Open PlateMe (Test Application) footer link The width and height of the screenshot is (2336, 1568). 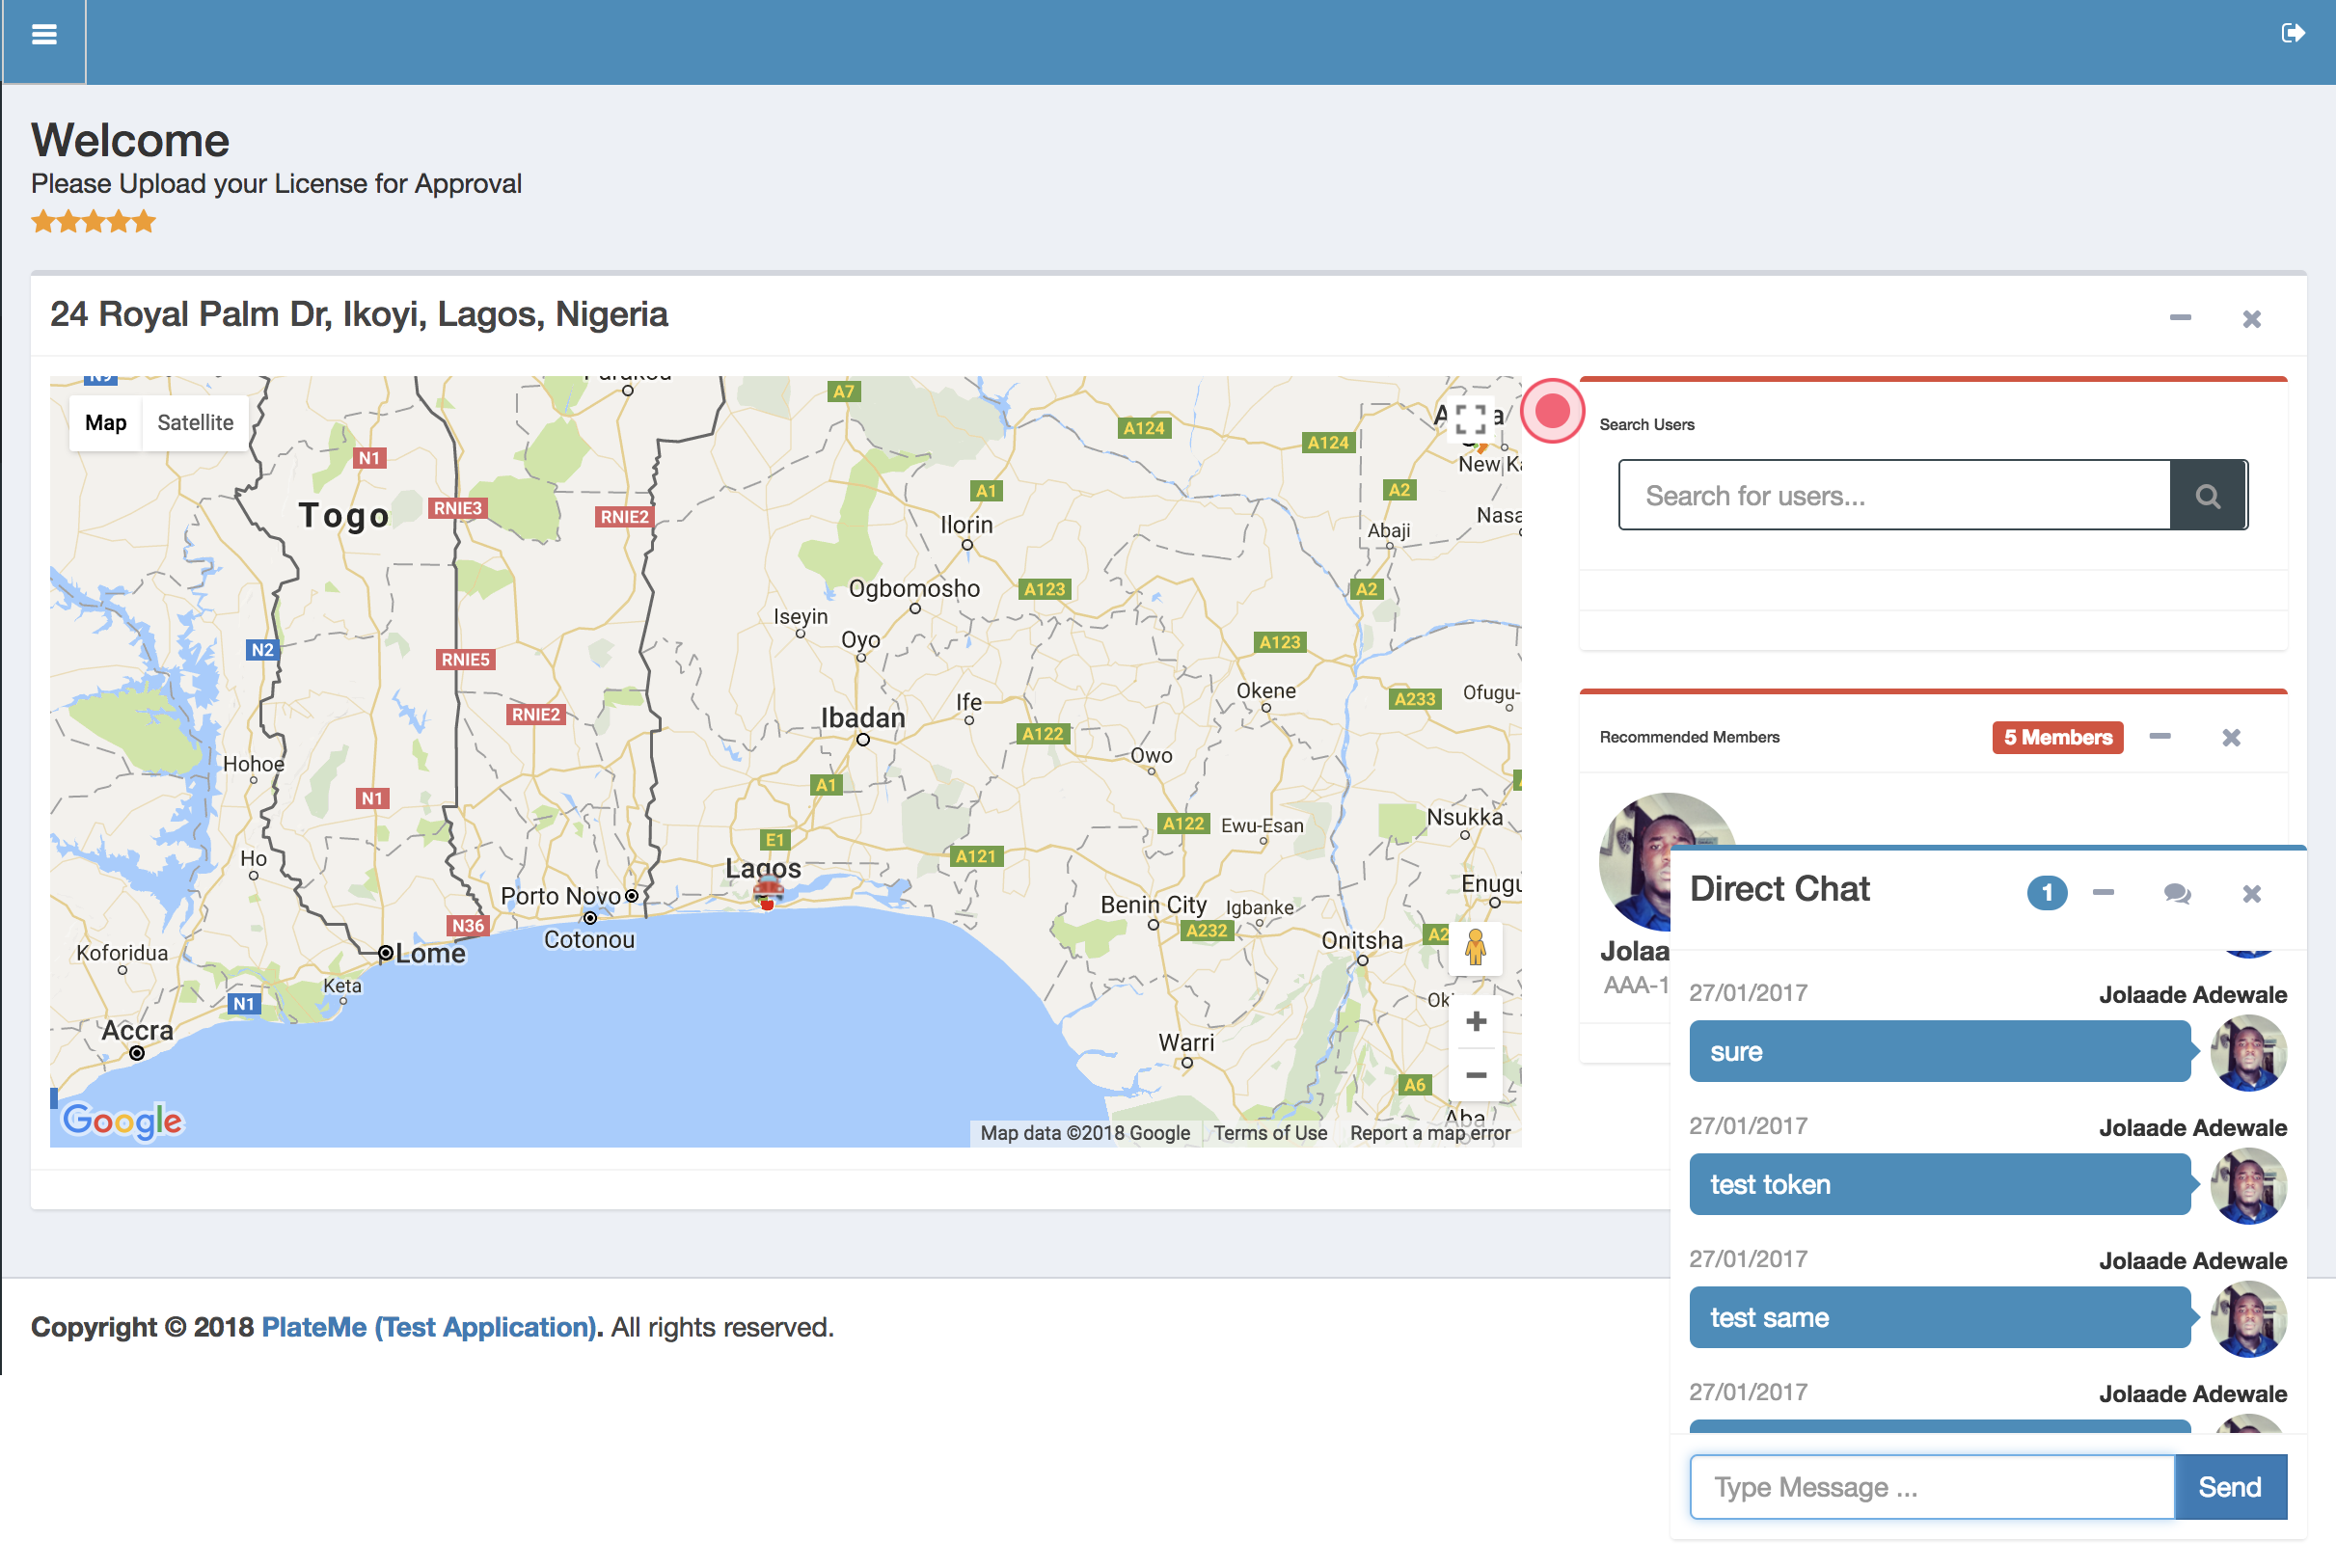pyautogui.click(x=429, y=1327)
